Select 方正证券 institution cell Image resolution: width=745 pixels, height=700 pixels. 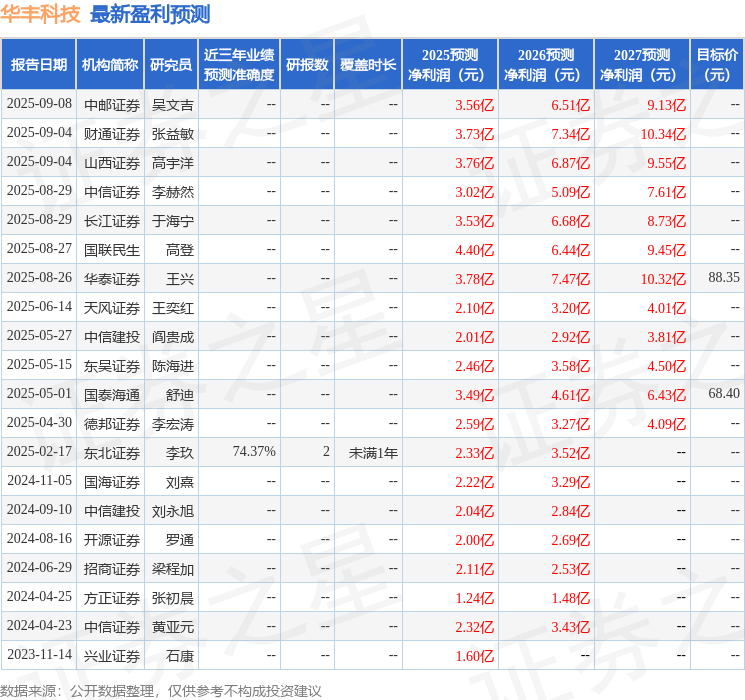pyautogui.click(x=112, y=598)
